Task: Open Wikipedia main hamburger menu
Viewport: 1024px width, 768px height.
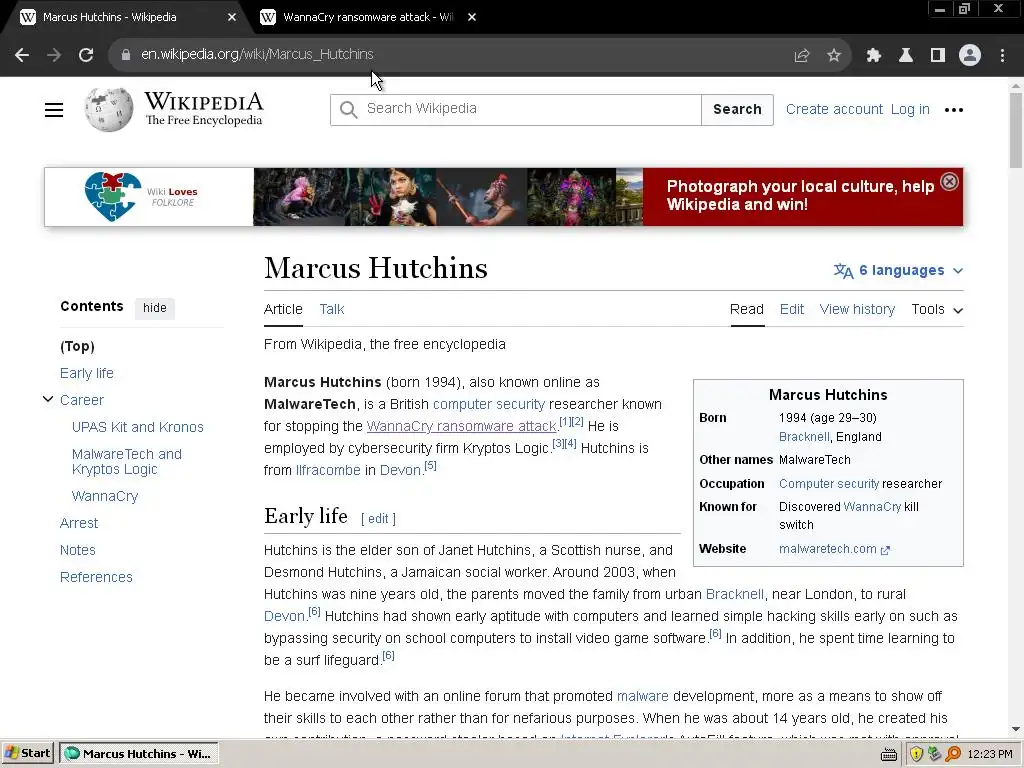Action: point(54,110)
